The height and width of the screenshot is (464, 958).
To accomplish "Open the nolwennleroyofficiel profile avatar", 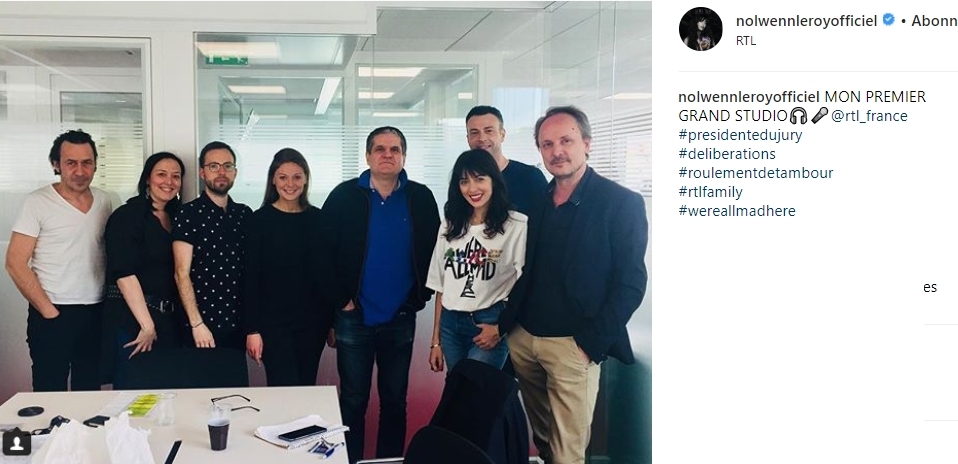I will [700, 29].
